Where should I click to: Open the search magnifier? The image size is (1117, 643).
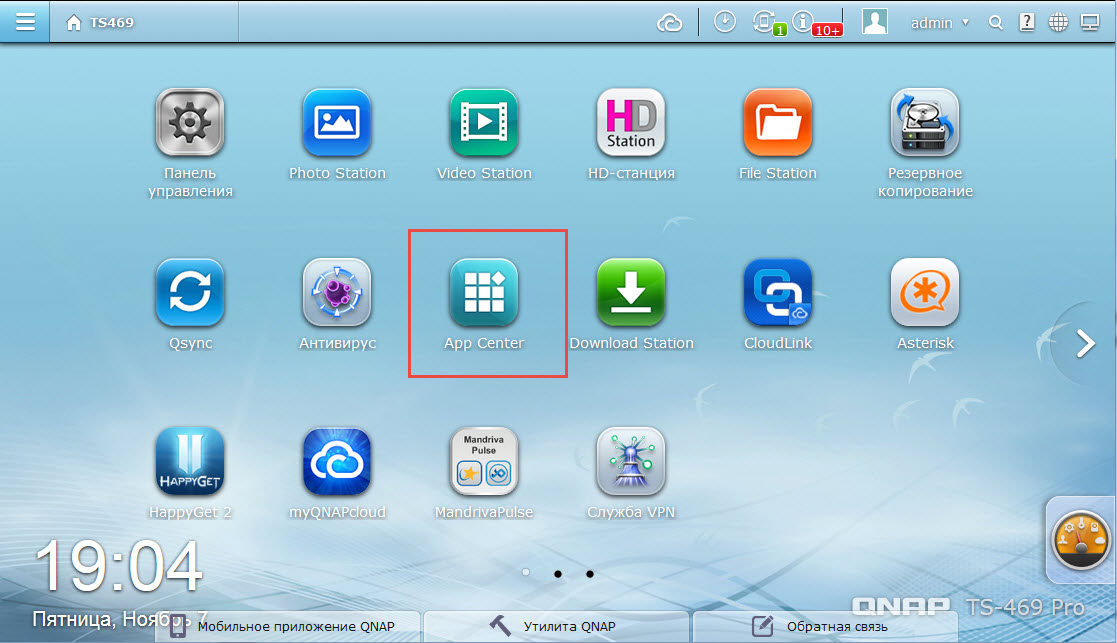coord(996,23)
